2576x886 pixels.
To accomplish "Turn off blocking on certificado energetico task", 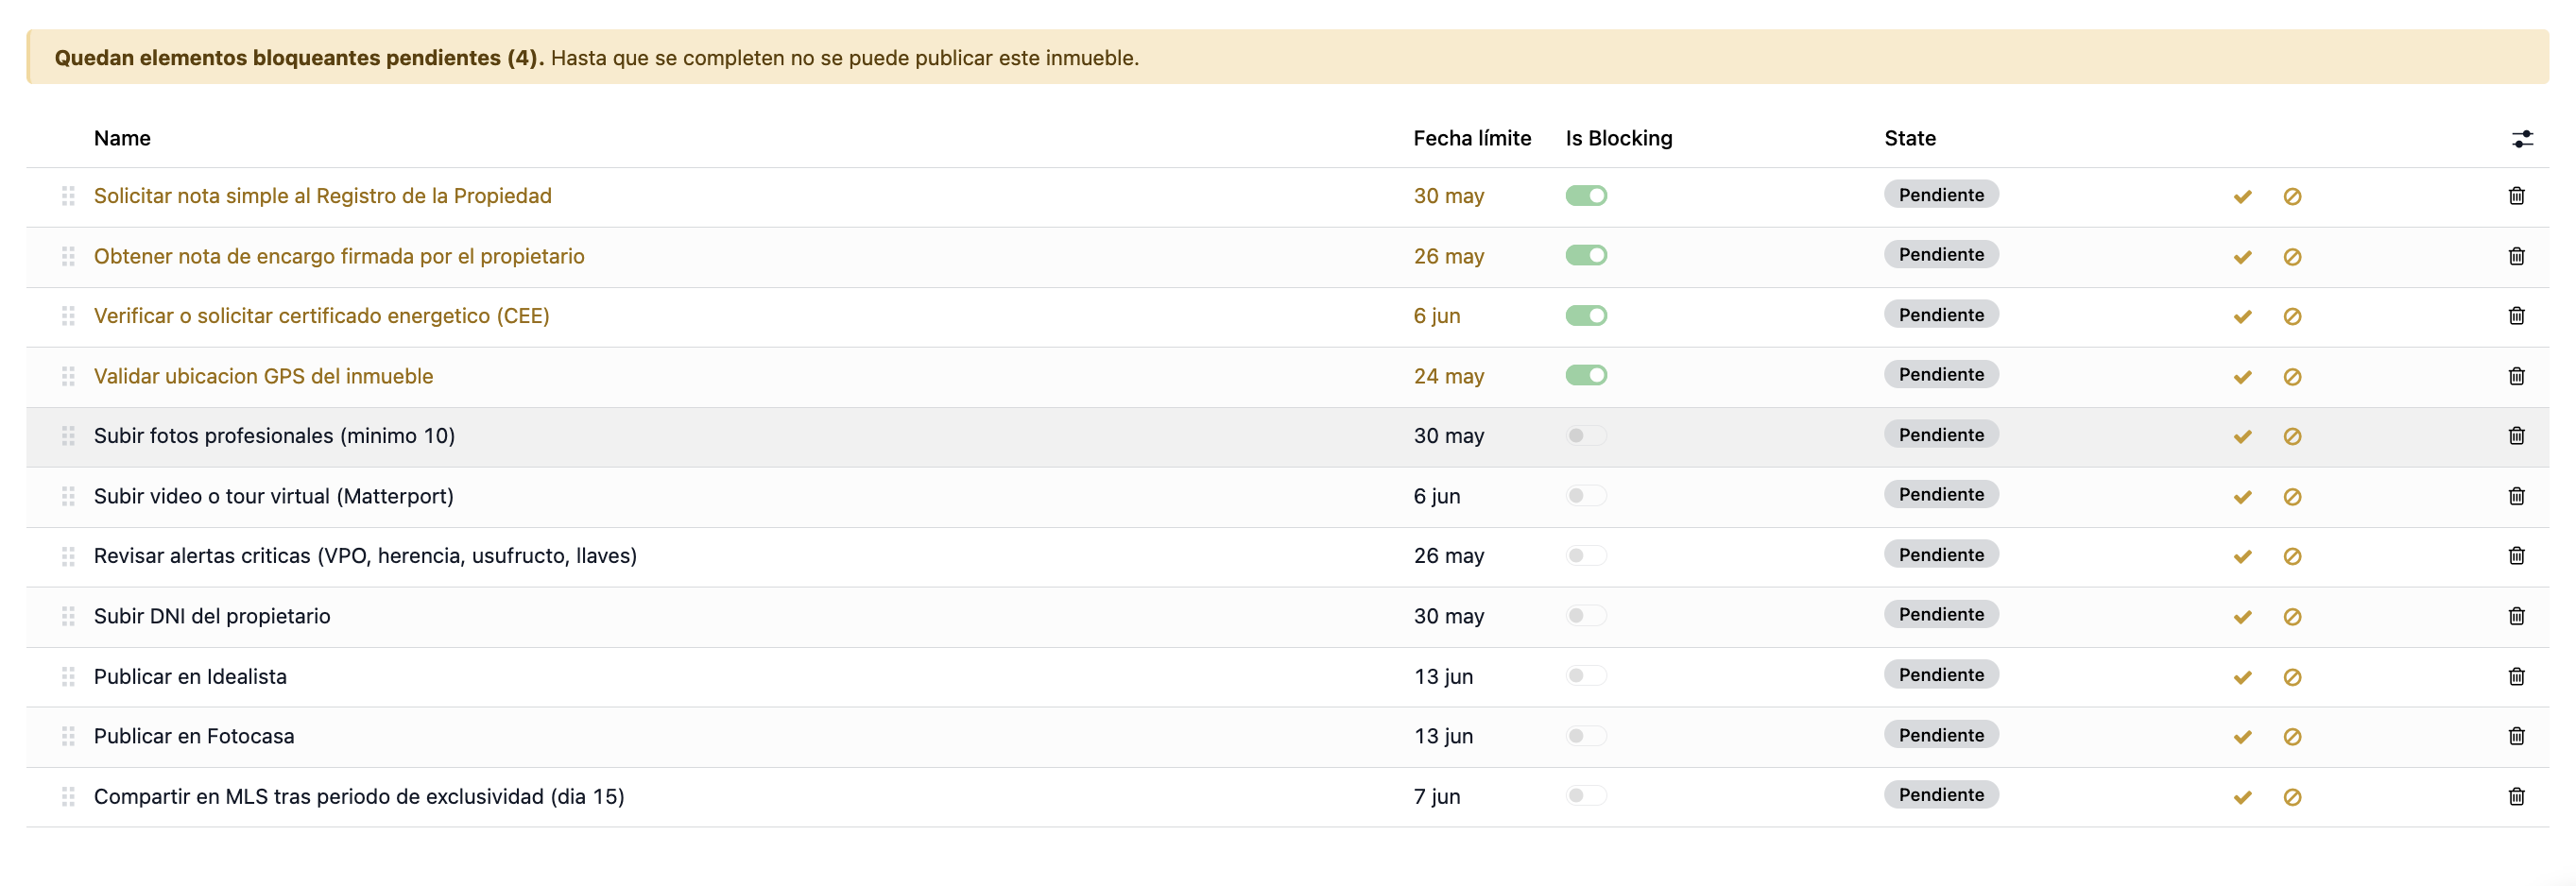I will (1586, 315).
